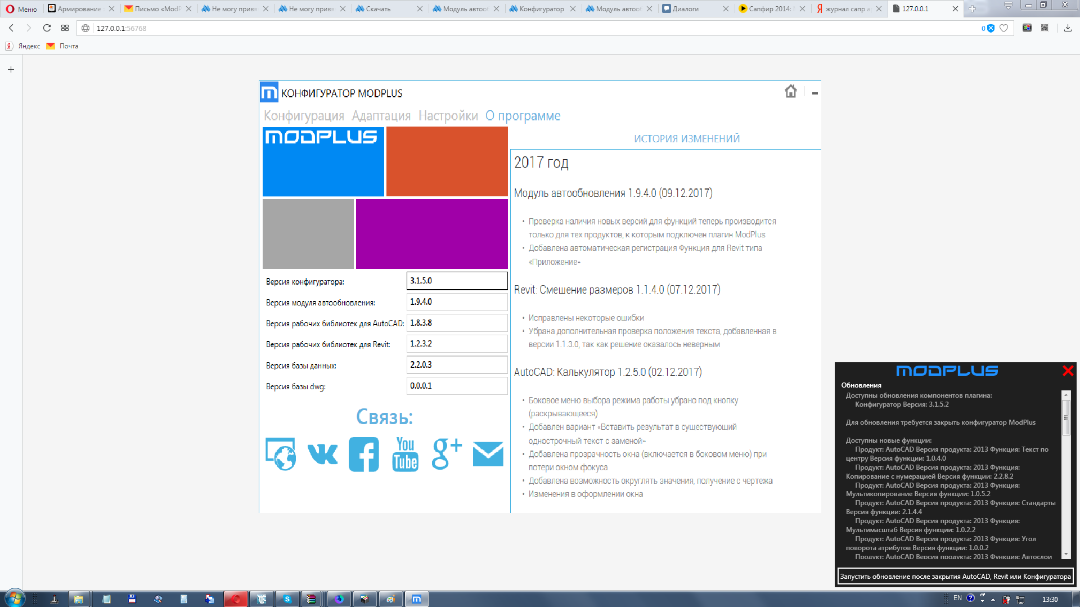Viewport: 1080px width, 607px height.
Task: Open the red Opera button on the taskbar
Action: tap(236, 599)
